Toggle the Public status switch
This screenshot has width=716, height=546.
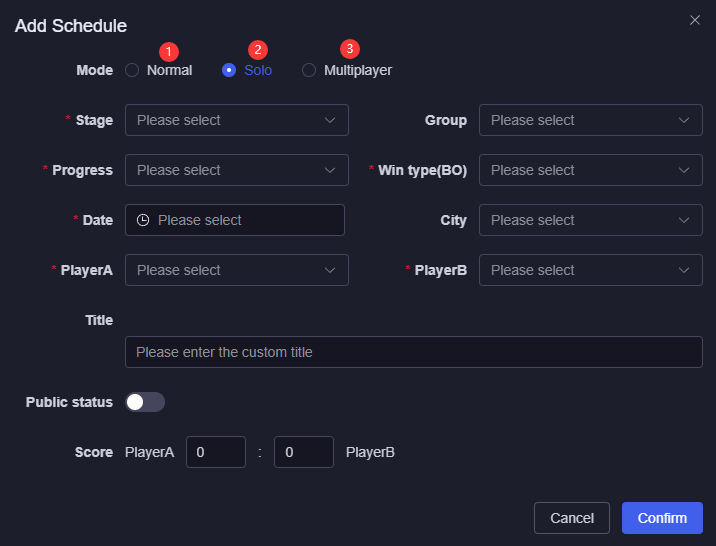145,402
